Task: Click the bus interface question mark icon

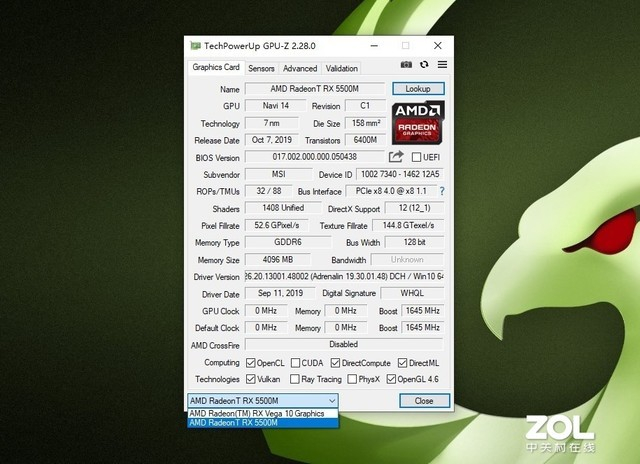Action: pos(441,191)
